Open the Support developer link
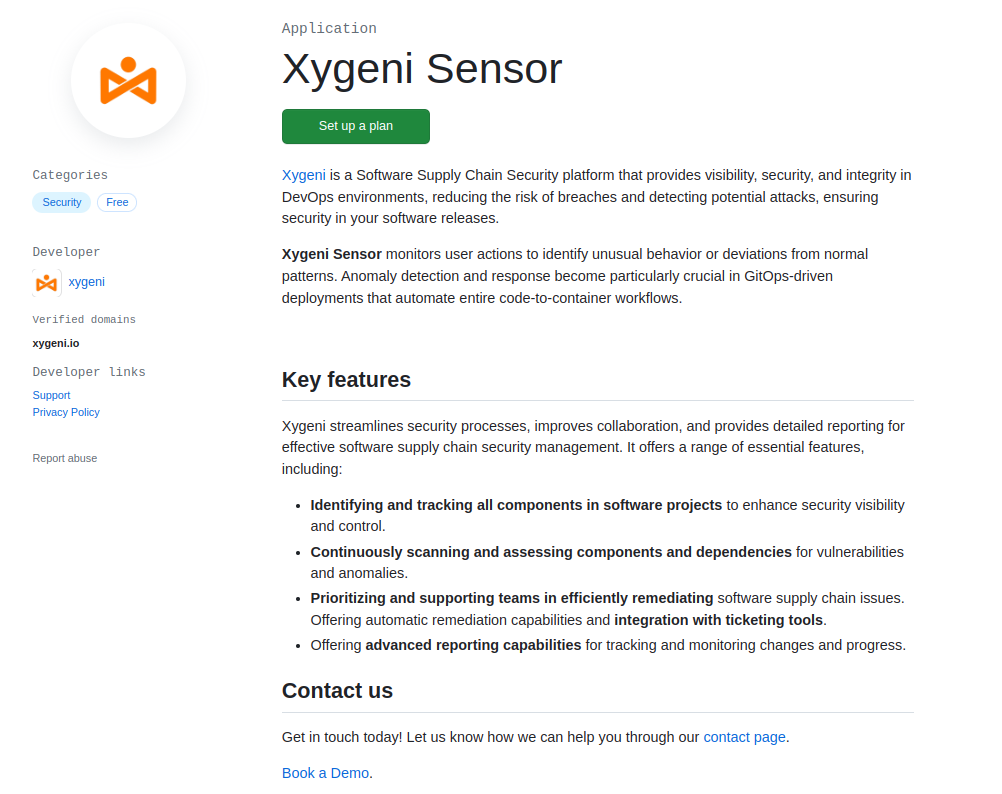This screenshot has width=1002, height=794. (51, 395)
